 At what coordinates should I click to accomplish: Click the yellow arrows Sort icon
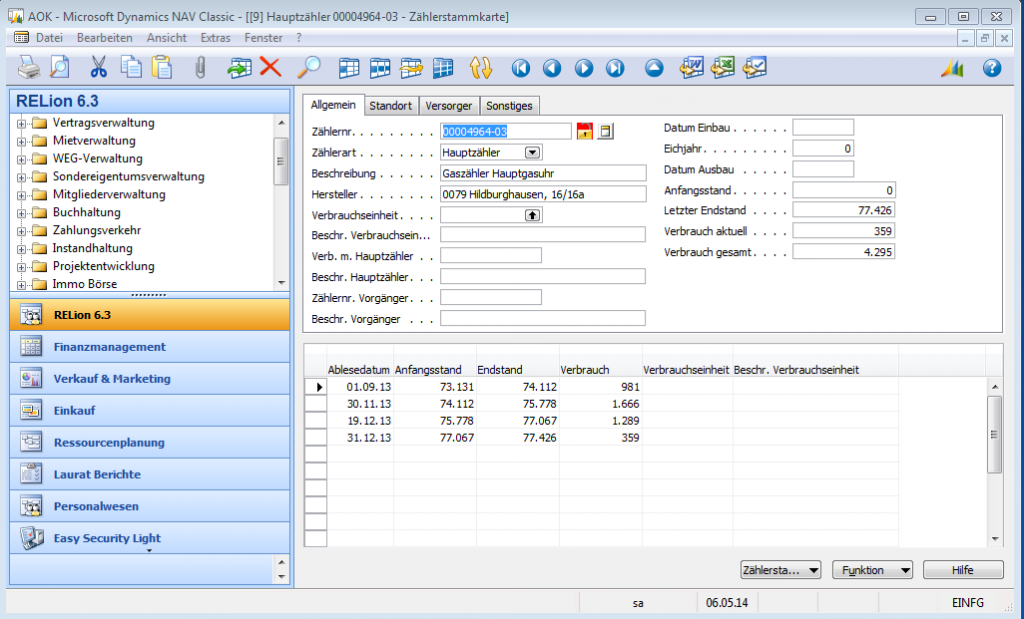tap(481, 68)
